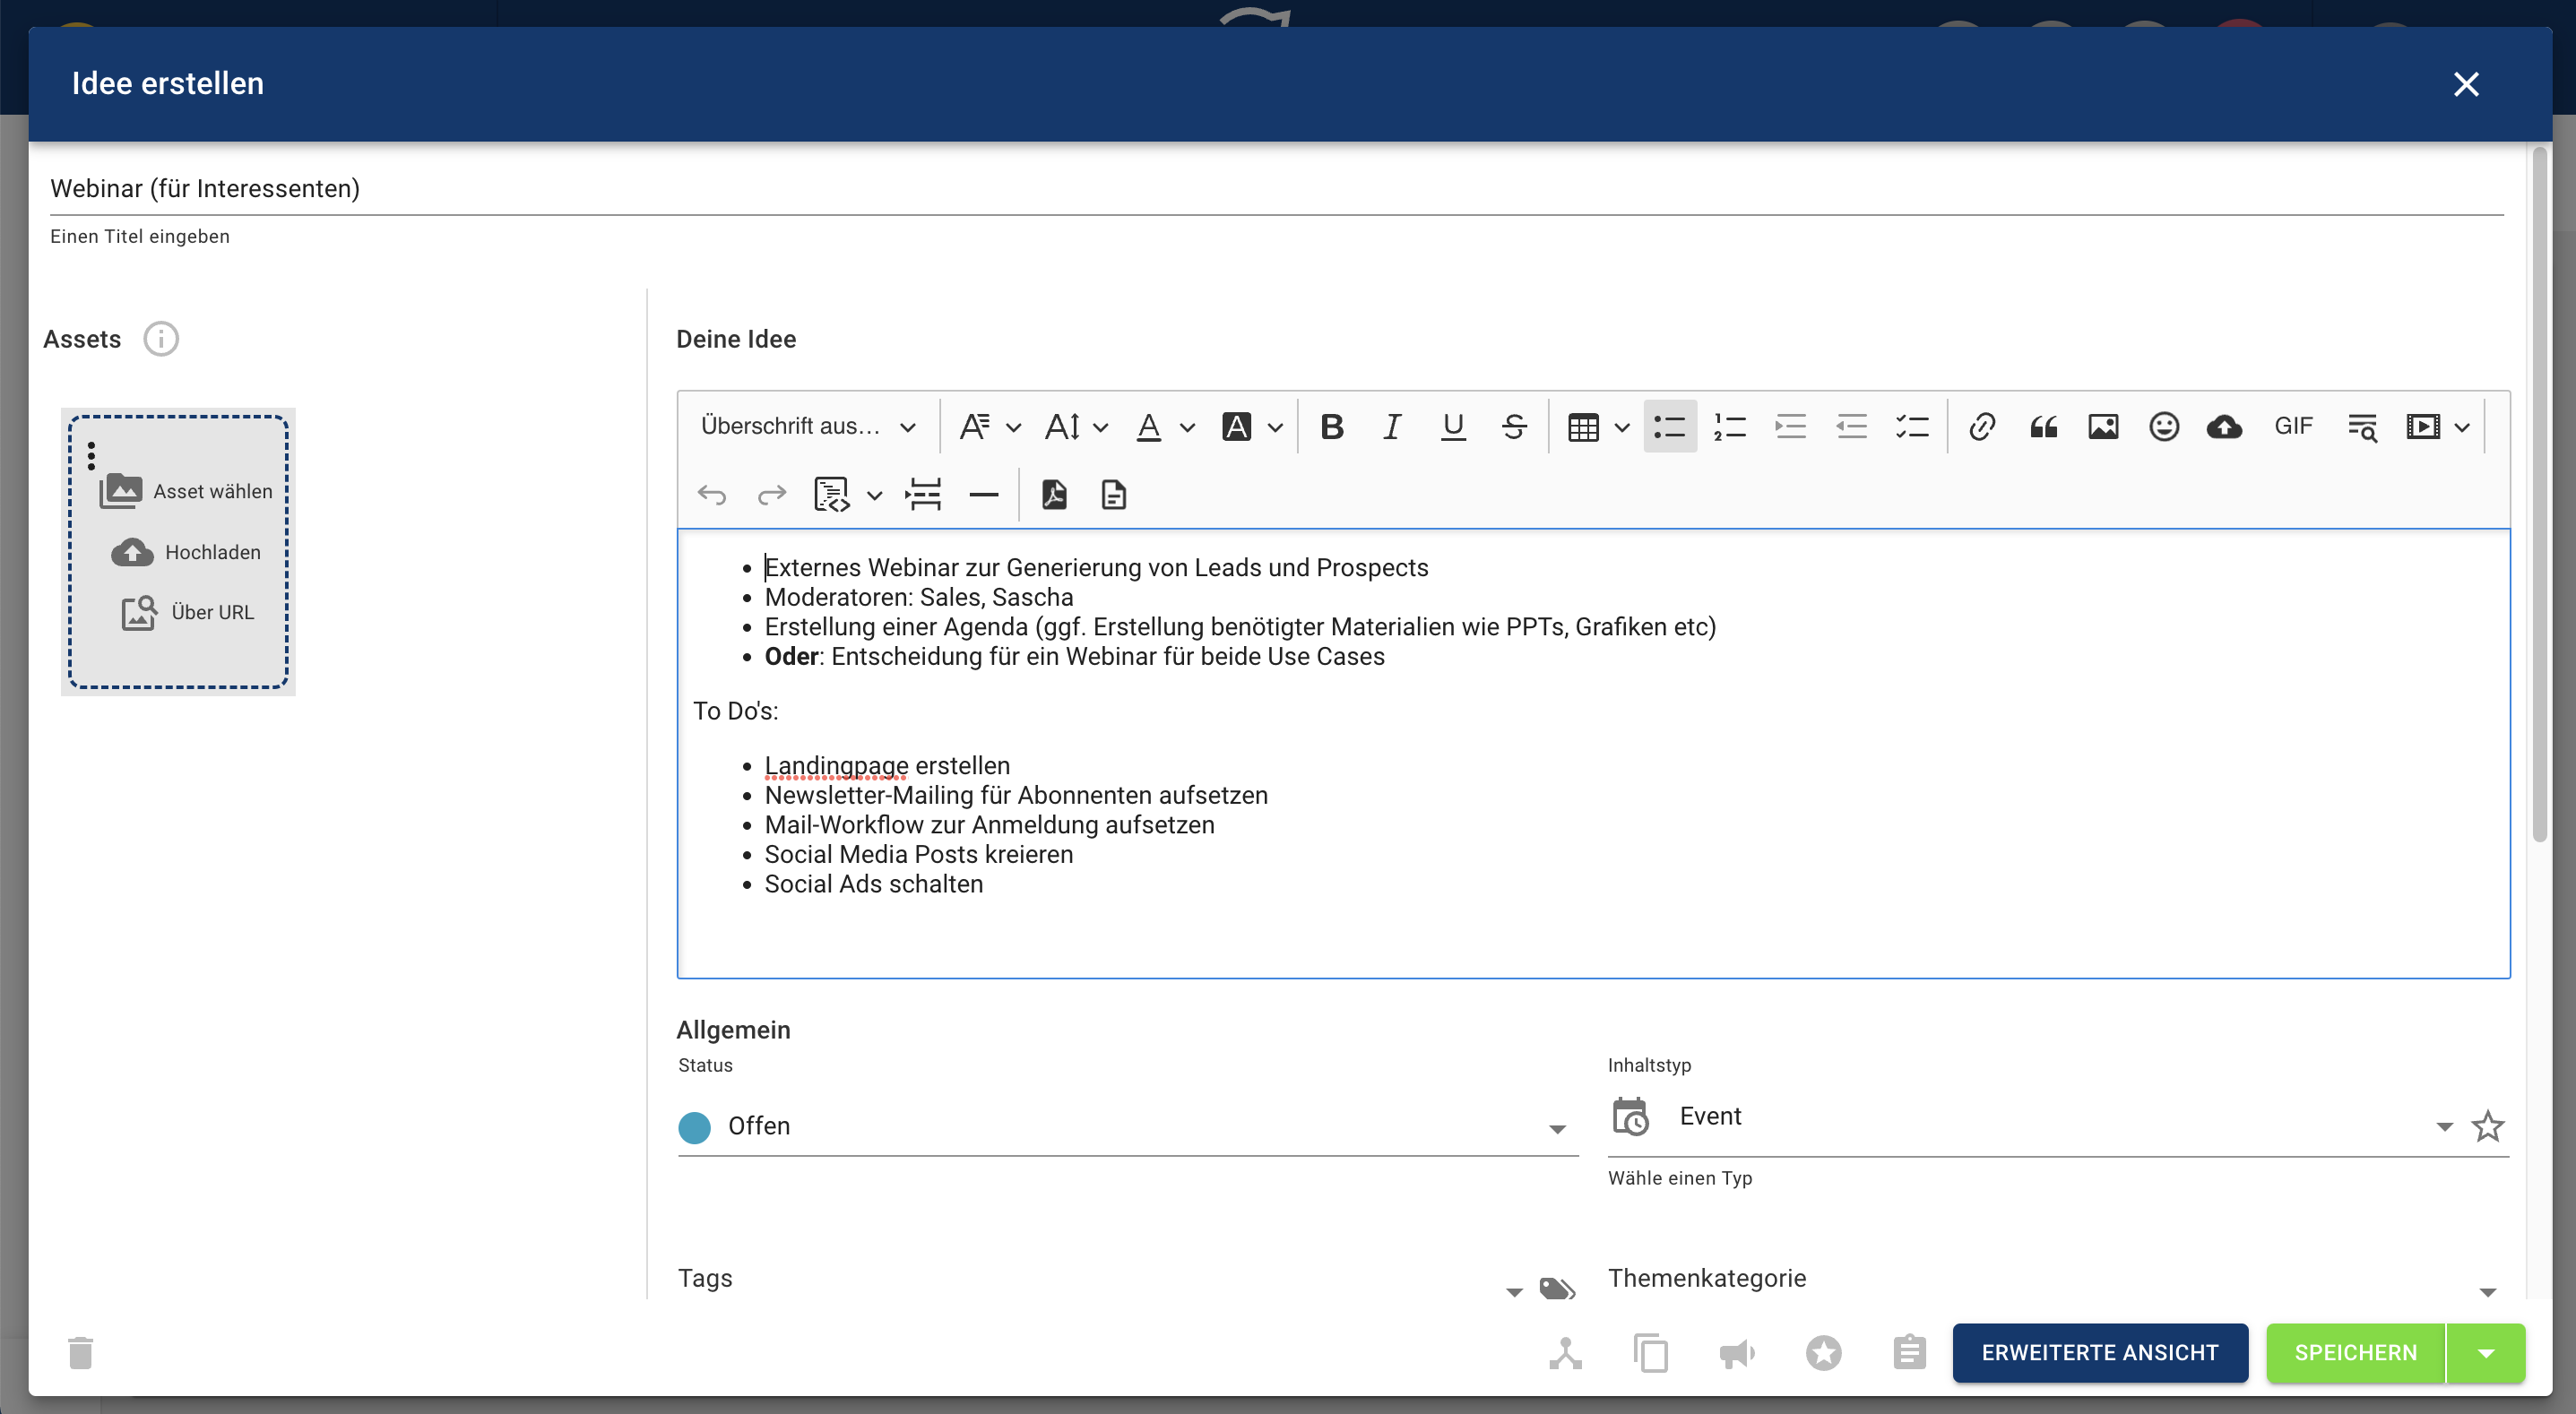Add an asset Über URL
The height and width of the screenshot is (1414, 2576).
click(188, 612)
